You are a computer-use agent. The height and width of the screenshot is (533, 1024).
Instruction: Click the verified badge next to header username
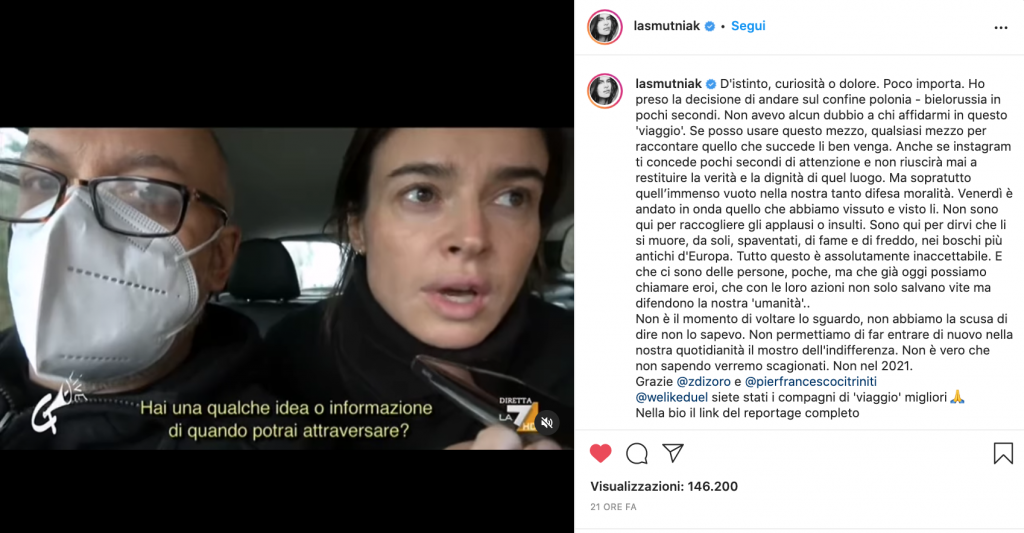coord(709,27)
